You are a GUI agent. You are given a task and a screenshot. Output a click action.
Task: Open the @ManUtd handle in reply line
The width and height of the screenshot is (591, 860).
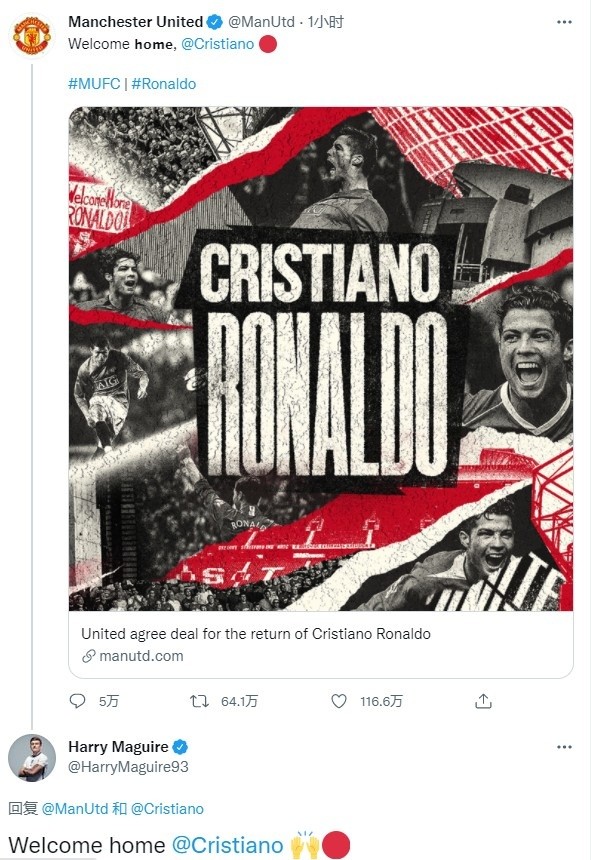pyautogui.click(x=75, y=809)
